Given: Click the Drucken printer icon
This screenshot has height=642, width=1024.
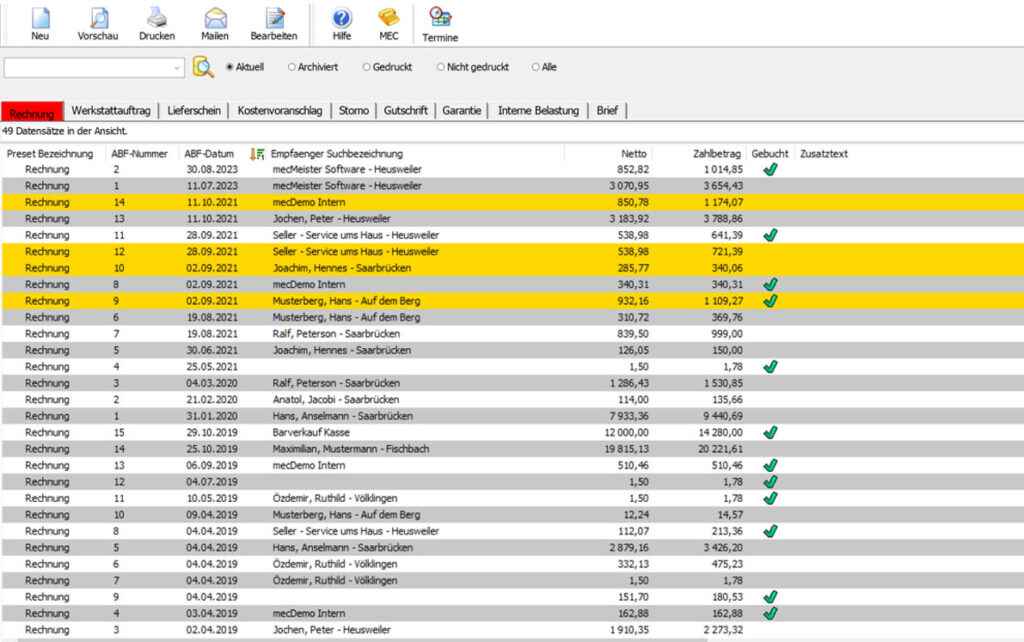Looking at the screenshot, I should 157,18.
